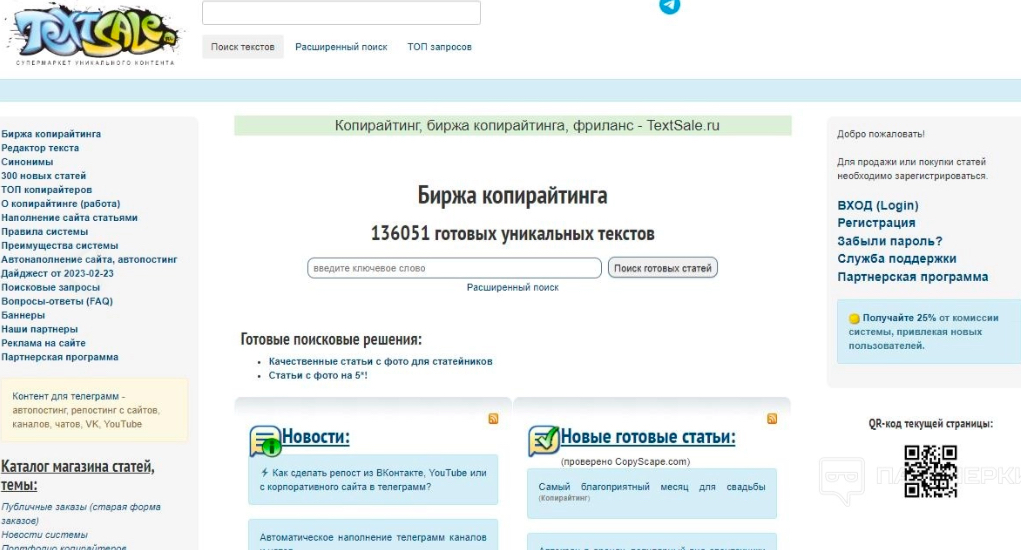Focus the keyword search input field
Screen dimensions: 1021x550
(x=454, y=268)
